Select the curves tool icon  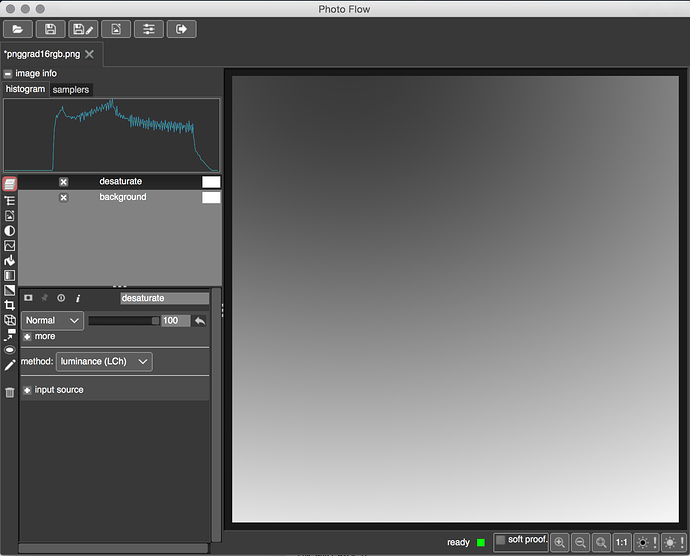pyautogui.click(x=10, y=246)
